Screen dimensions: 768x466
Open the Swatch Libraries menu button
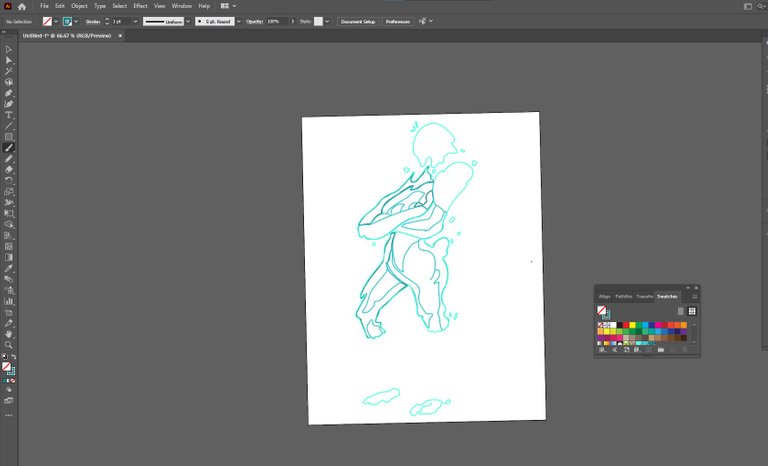pyautogui.click(x=602, y=350)
